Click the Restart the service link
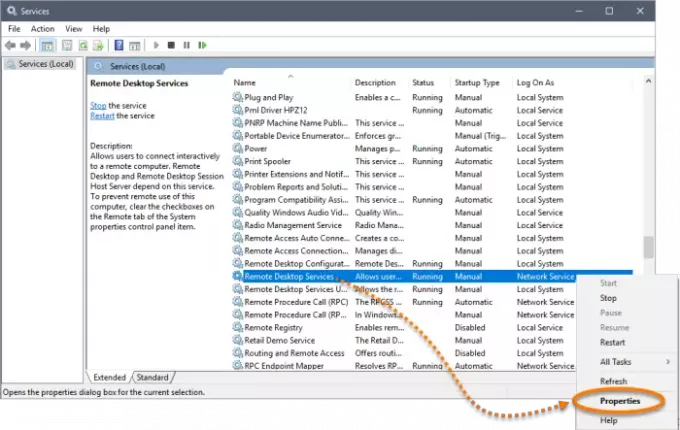Image resolution: width=680 pixels, height=430 pixels. pyautogui.click(x=102, y=116)
